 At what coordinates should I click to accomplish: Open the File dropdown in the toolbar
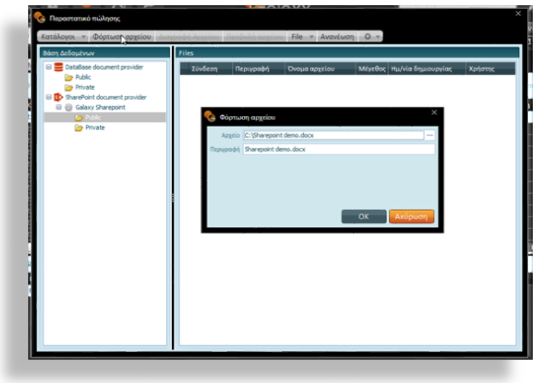(x=302, y=37)
